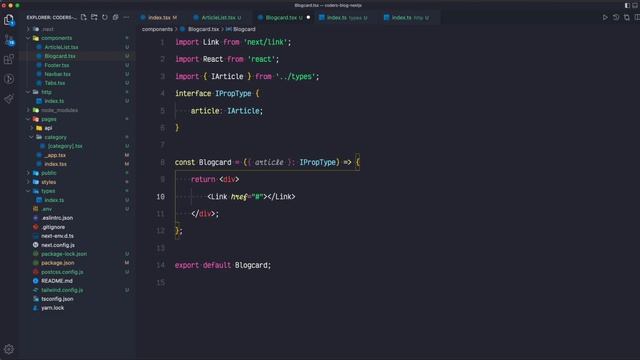The width and height of the screenshot is (640, 360).
Task: Open tsconfig.json in file tree
Action: 57,299
